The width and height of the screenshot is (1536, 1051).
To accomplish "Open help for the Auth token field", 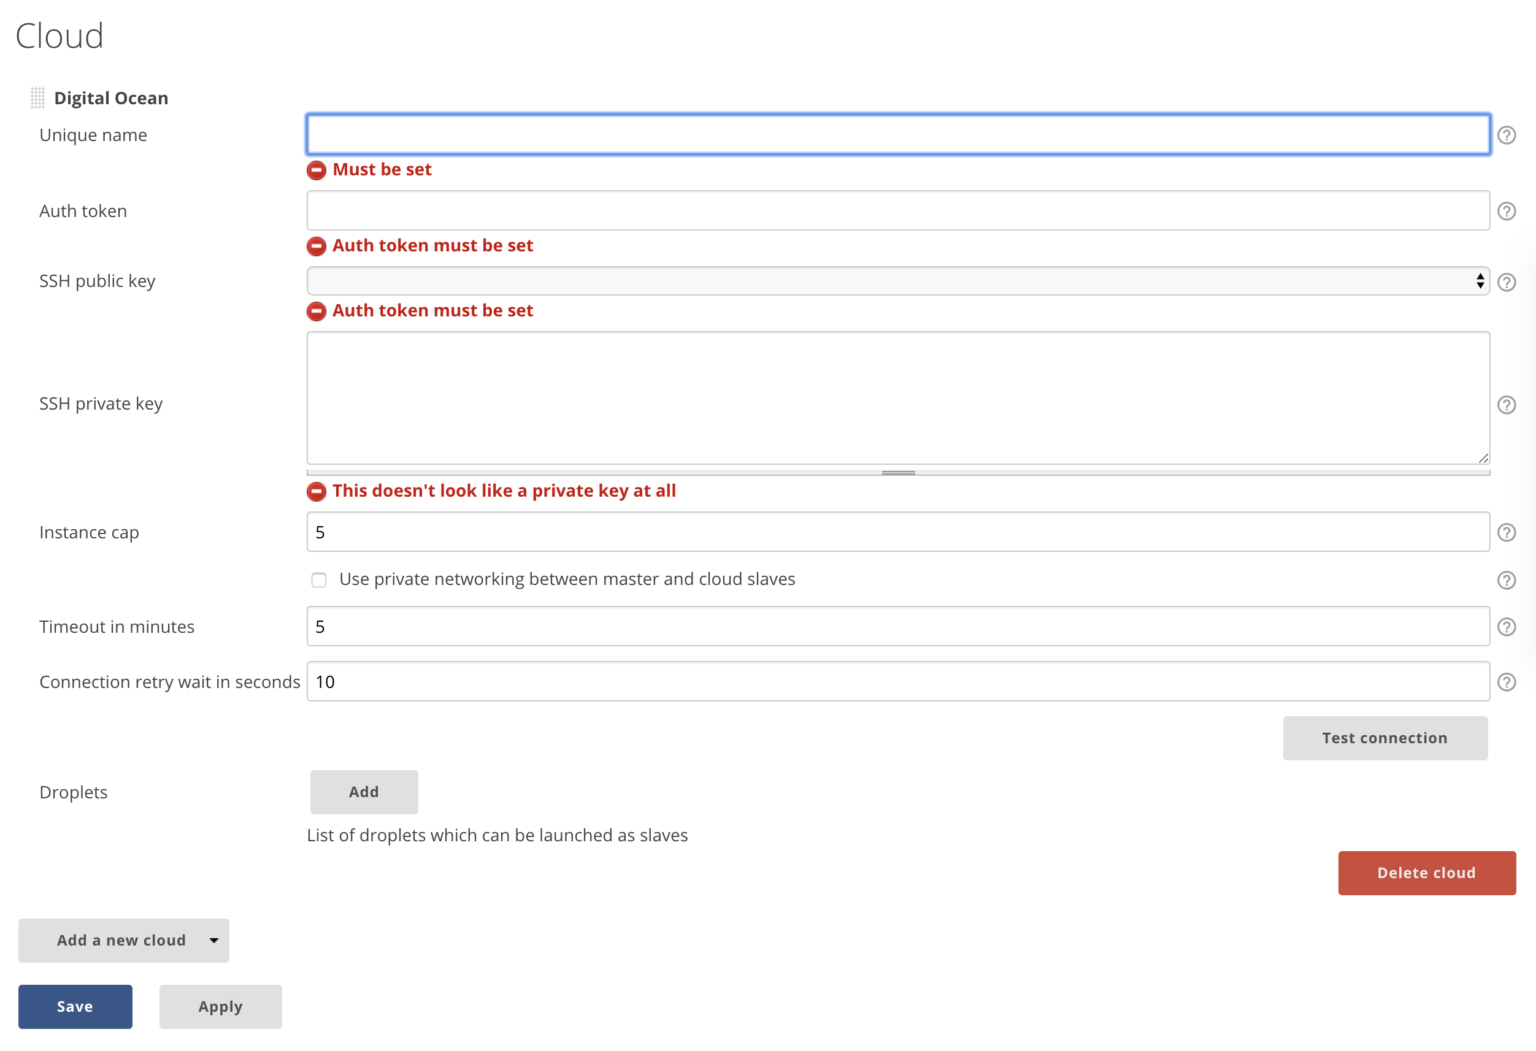I will pos(1507,211).
